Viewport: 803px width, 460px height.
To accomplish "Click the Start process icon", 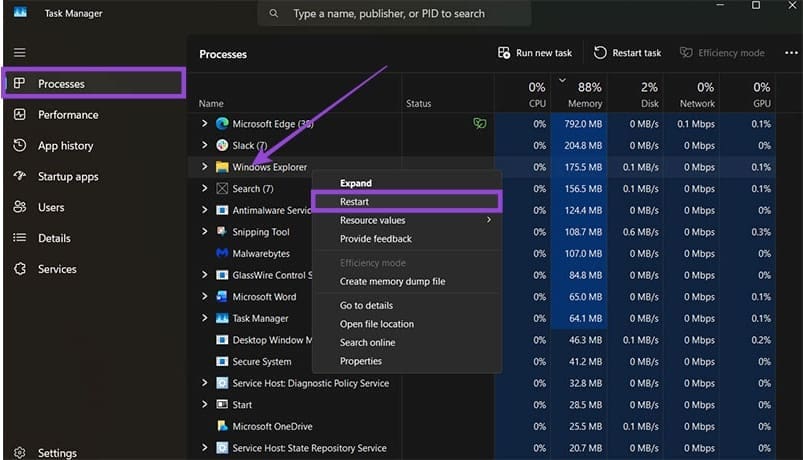I will point(222,404).
